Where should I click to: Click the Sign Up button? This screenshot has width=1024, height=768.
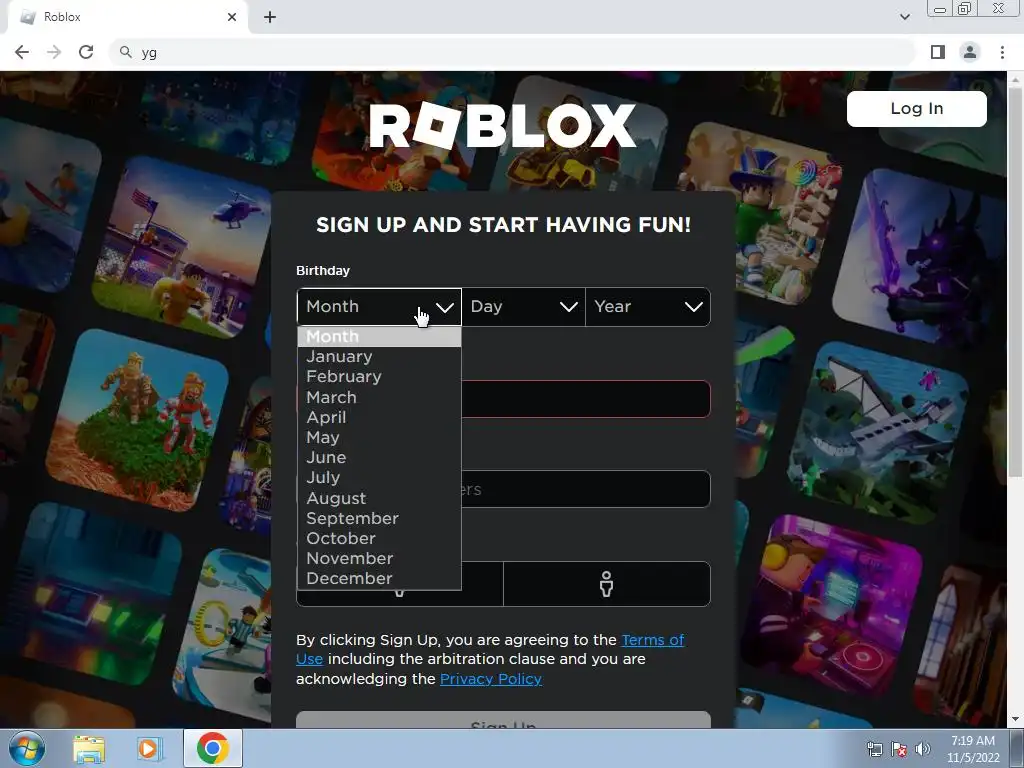pos(503,720)
